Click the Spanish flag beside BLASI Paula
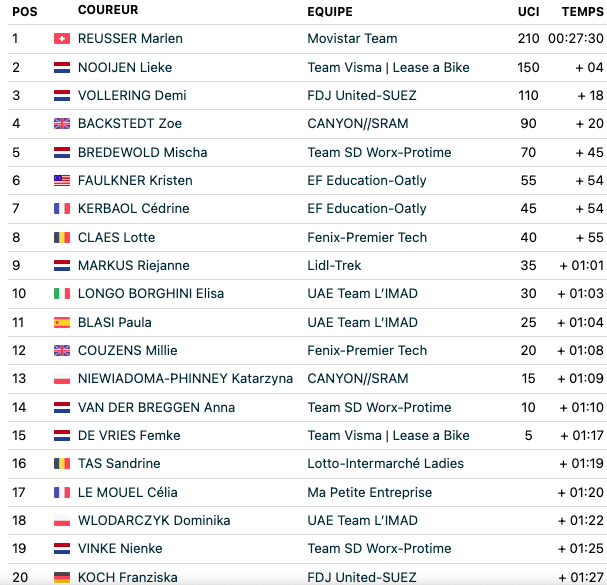607x585 pixels. tap(62, 323)
